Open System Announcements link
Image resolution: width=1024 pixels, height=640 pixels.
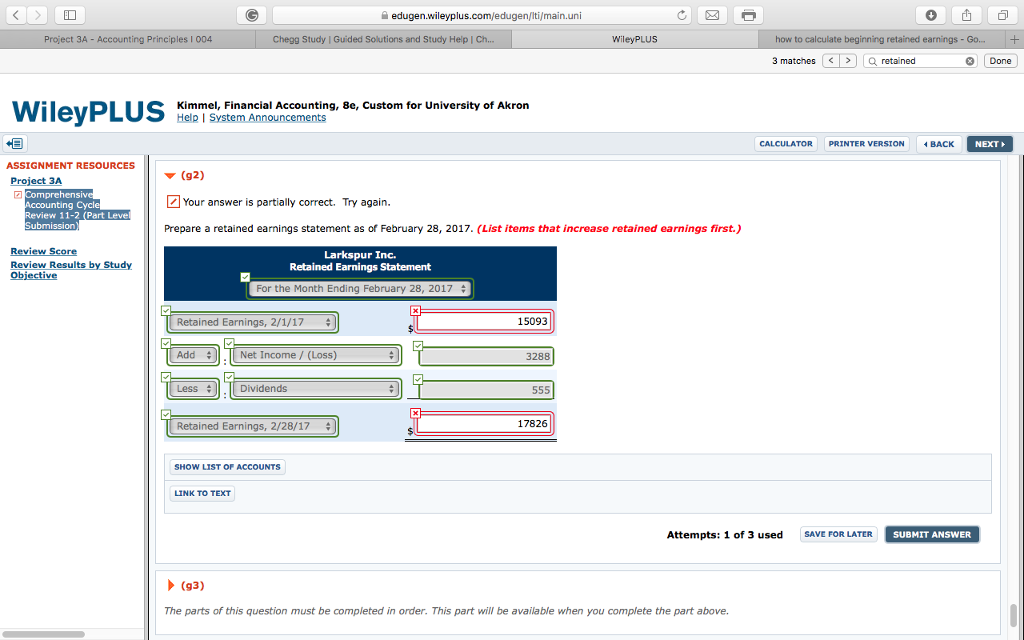(x=267, y=118)
